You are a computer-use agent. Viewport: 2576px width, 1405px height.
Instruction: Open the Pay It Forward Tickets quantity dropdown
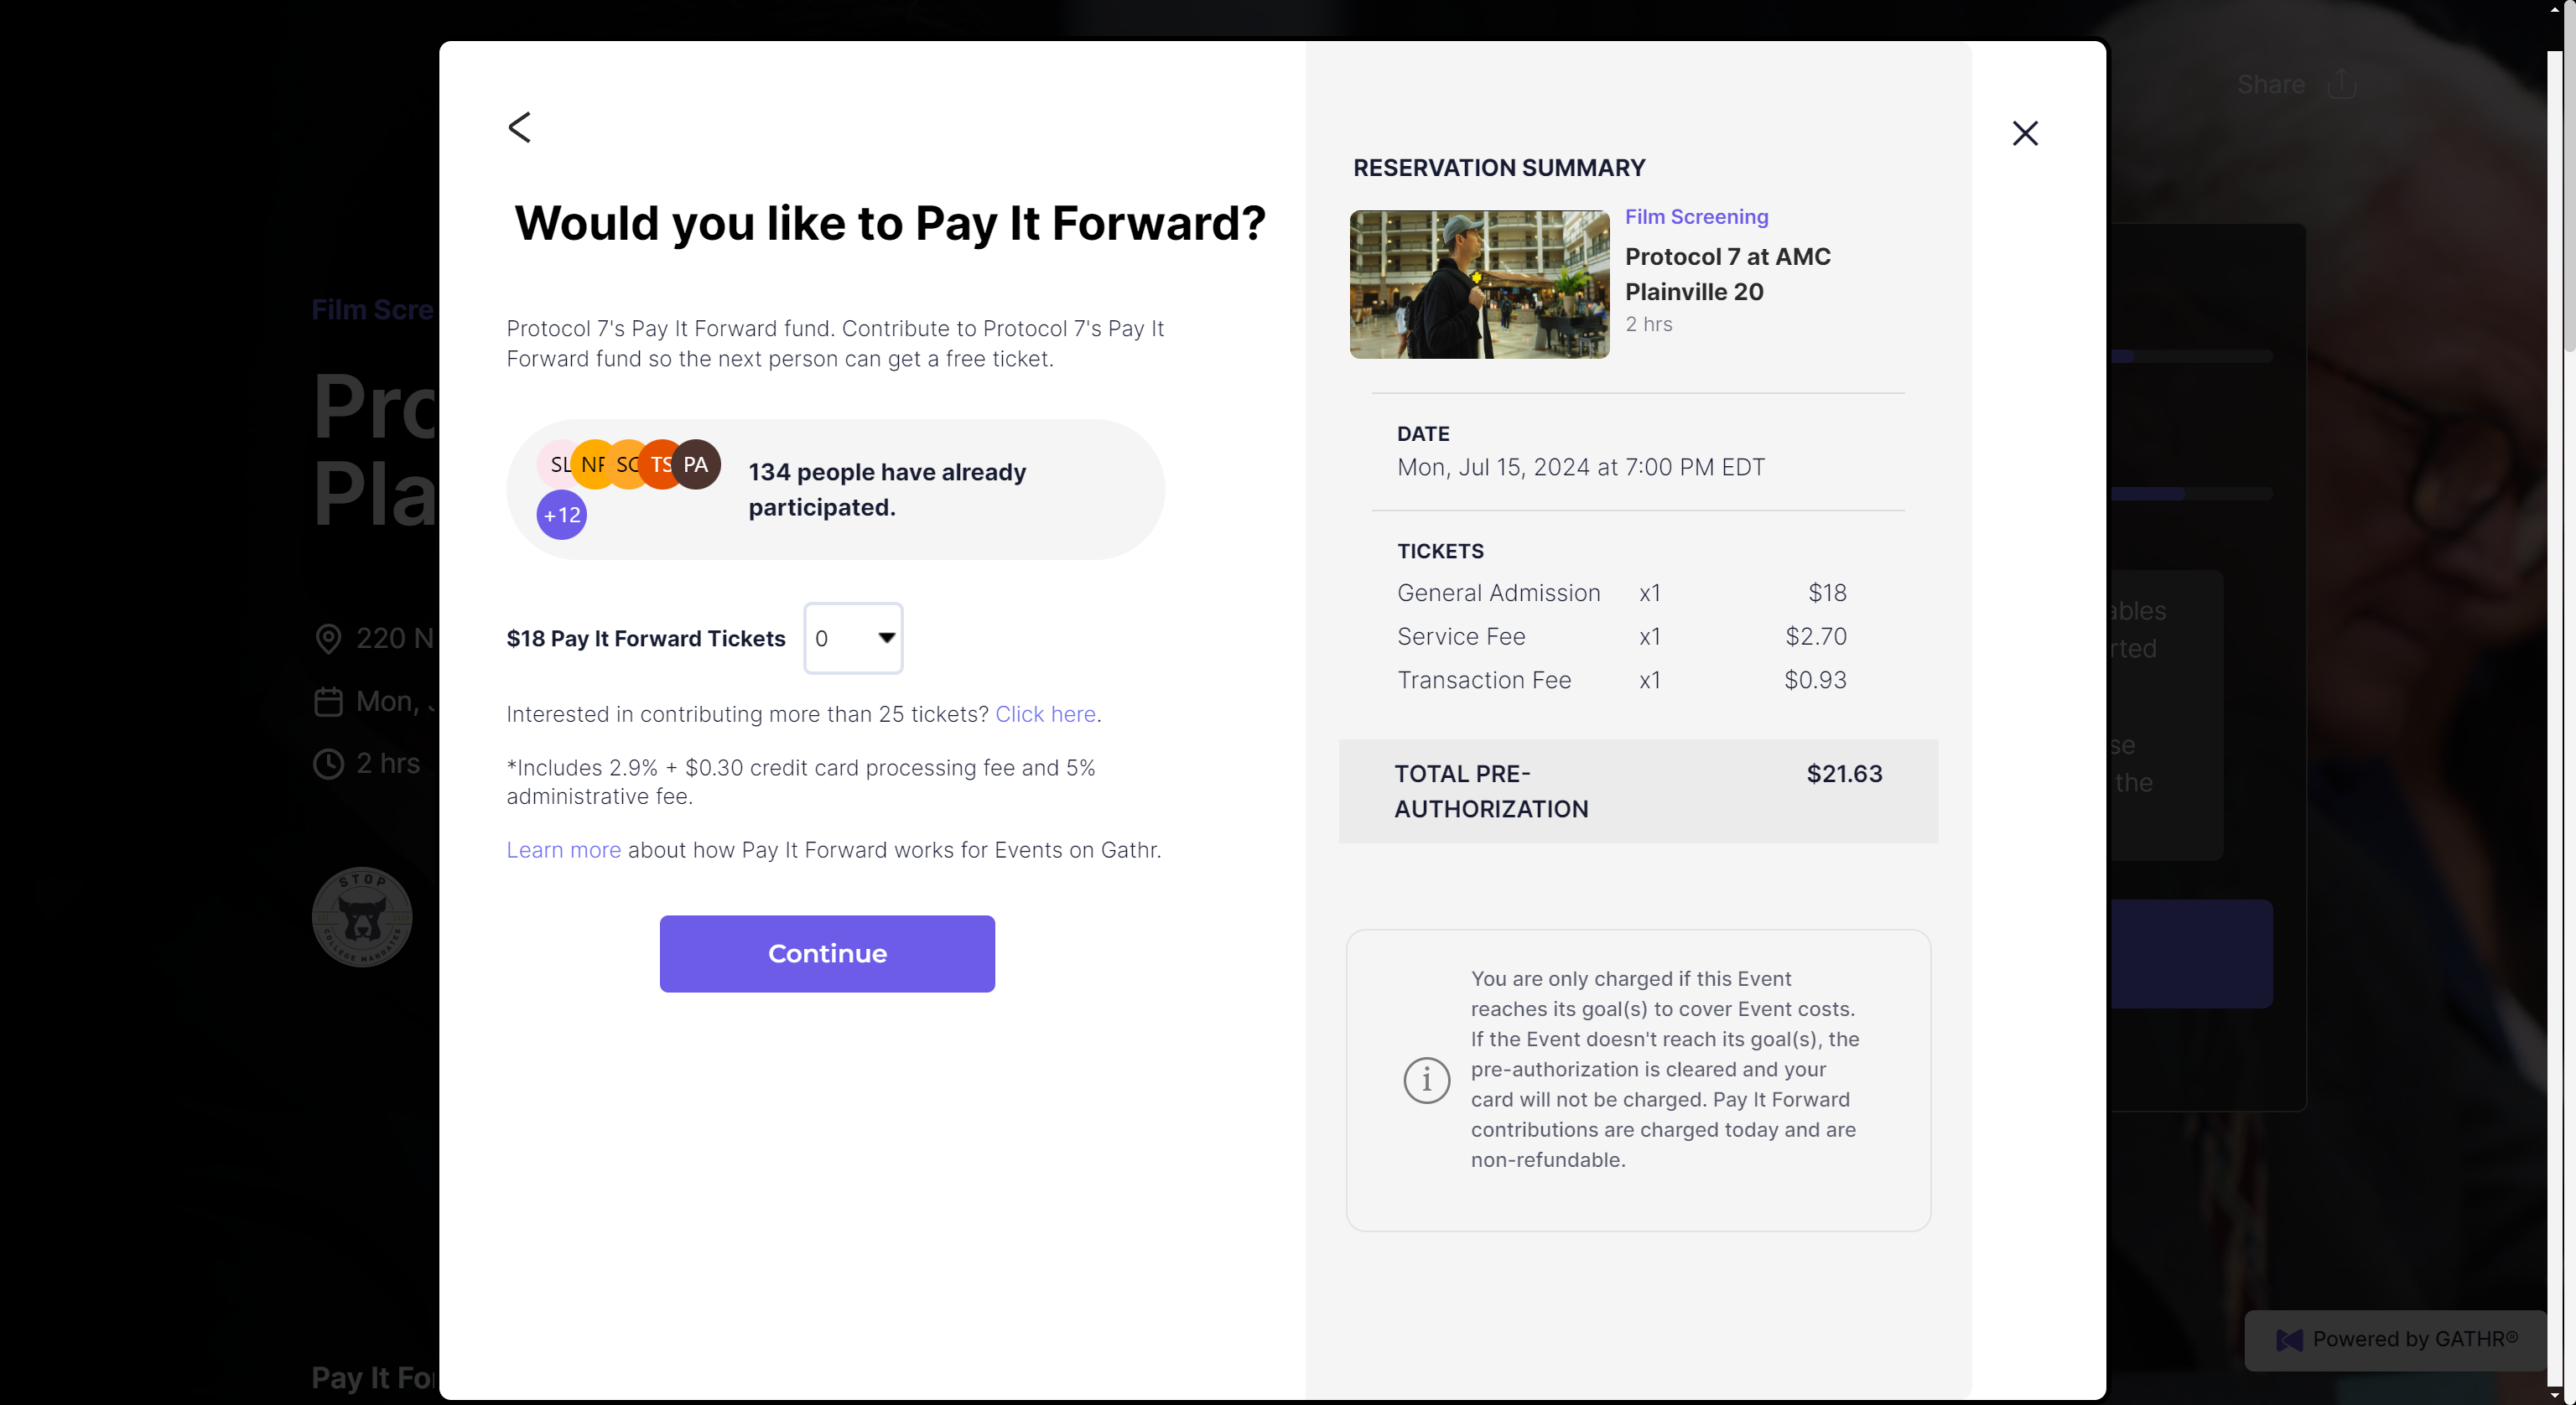[853, 638]
